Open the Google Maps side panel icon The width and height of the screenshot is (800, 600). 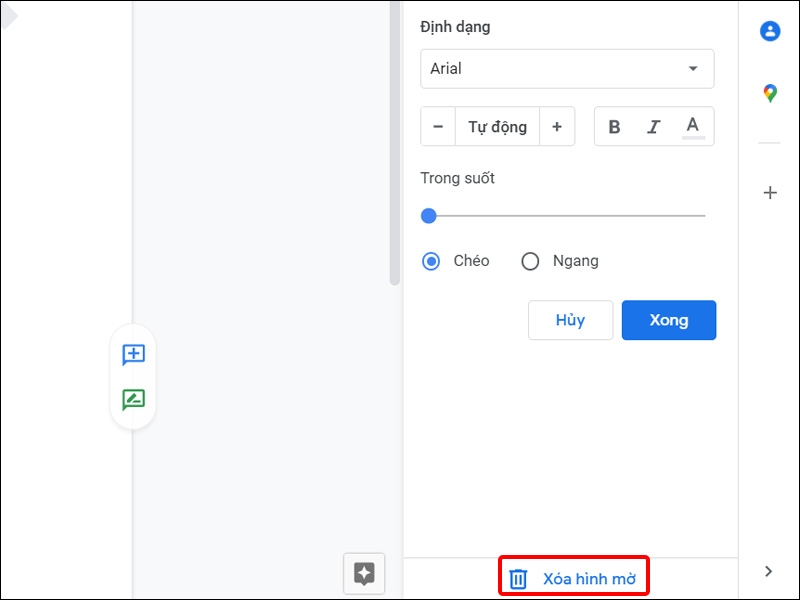[770, 93]
